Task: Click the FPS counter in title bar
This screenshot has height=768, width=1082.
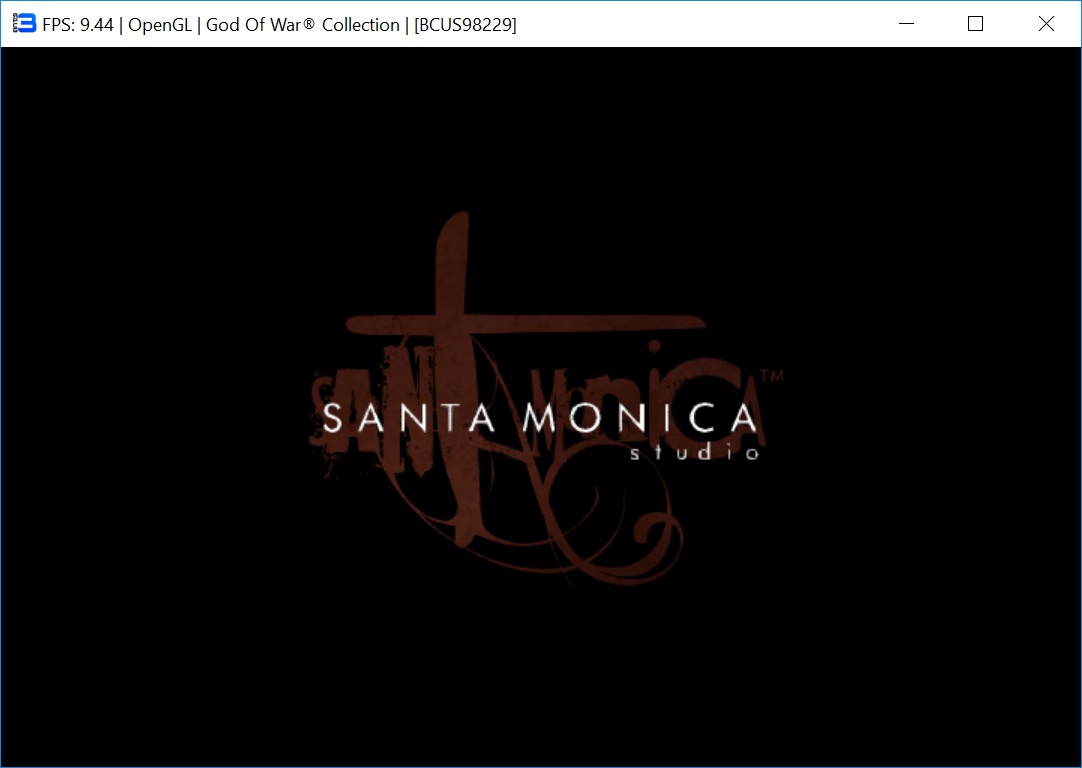Action: coord(79,25)
